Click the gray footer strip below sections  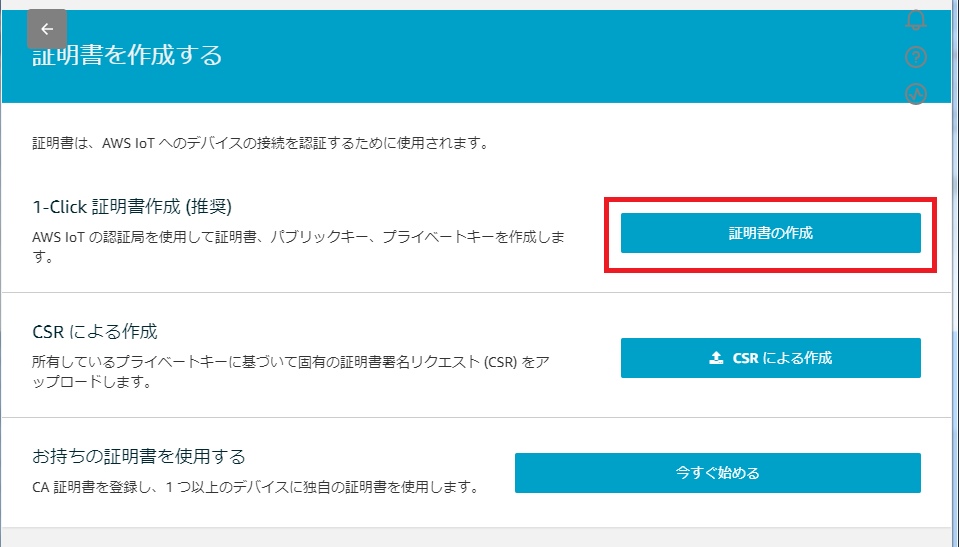478,538
